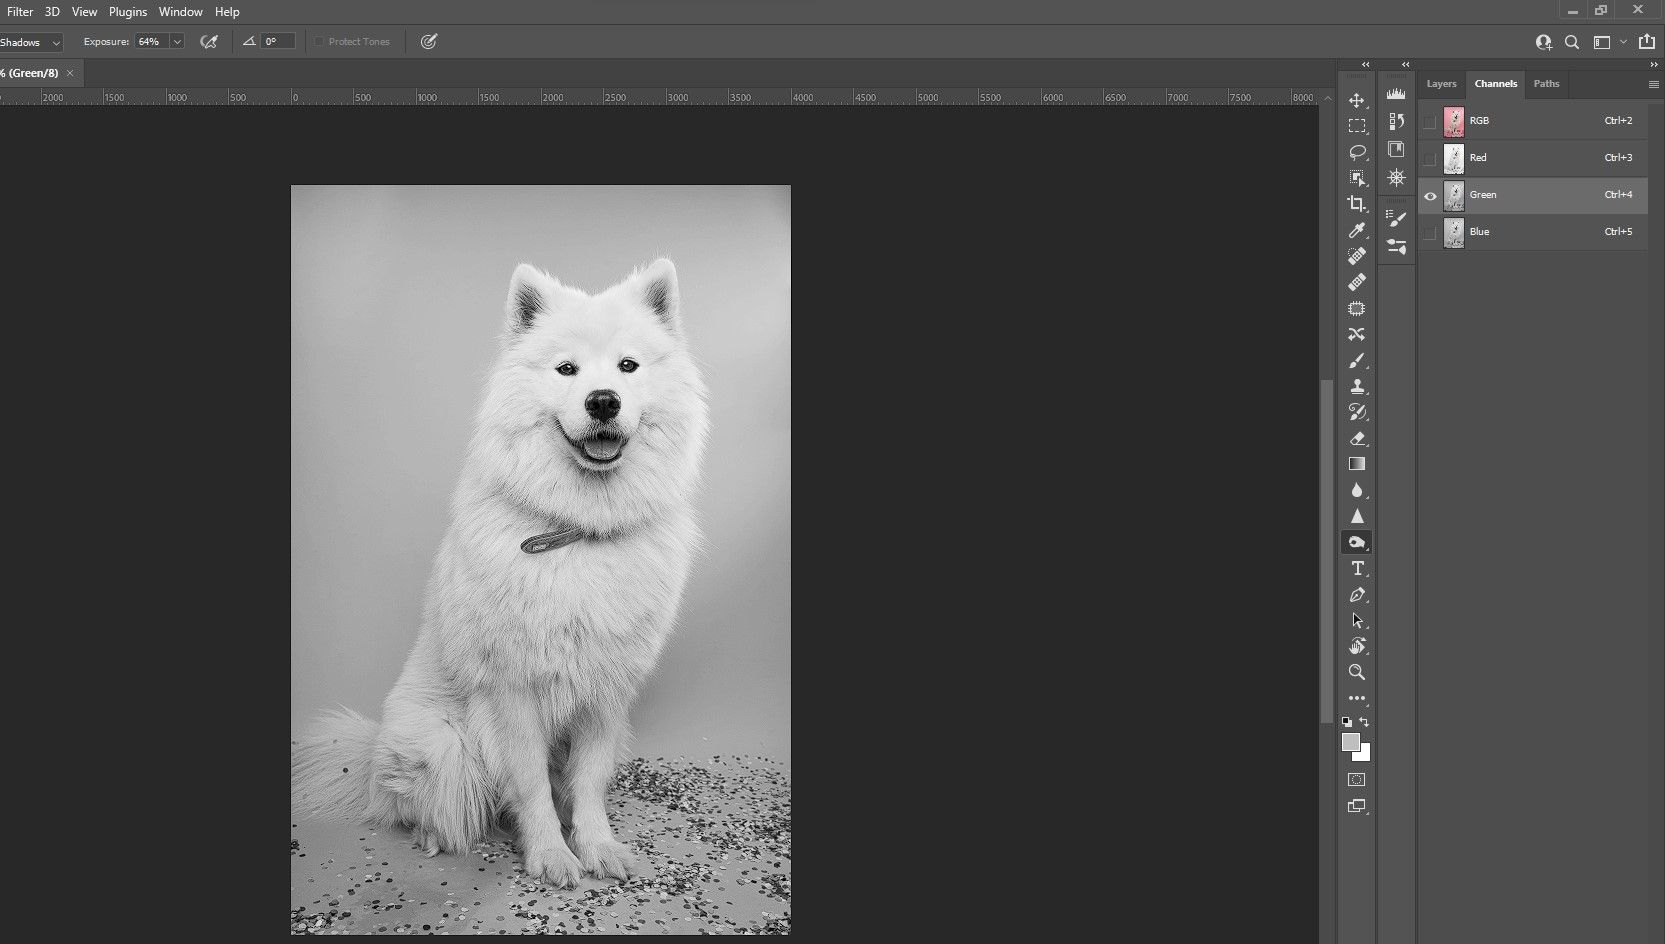
Task: Show the Red channel visibility
Action: tap(1430, 158)
